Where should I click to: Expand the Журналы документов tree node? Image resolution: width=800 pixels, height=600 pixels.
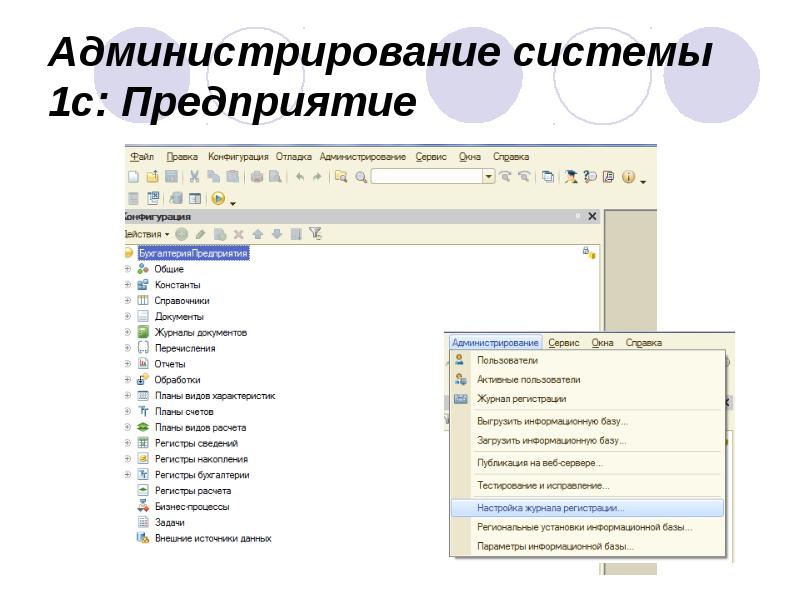point(128,332)
